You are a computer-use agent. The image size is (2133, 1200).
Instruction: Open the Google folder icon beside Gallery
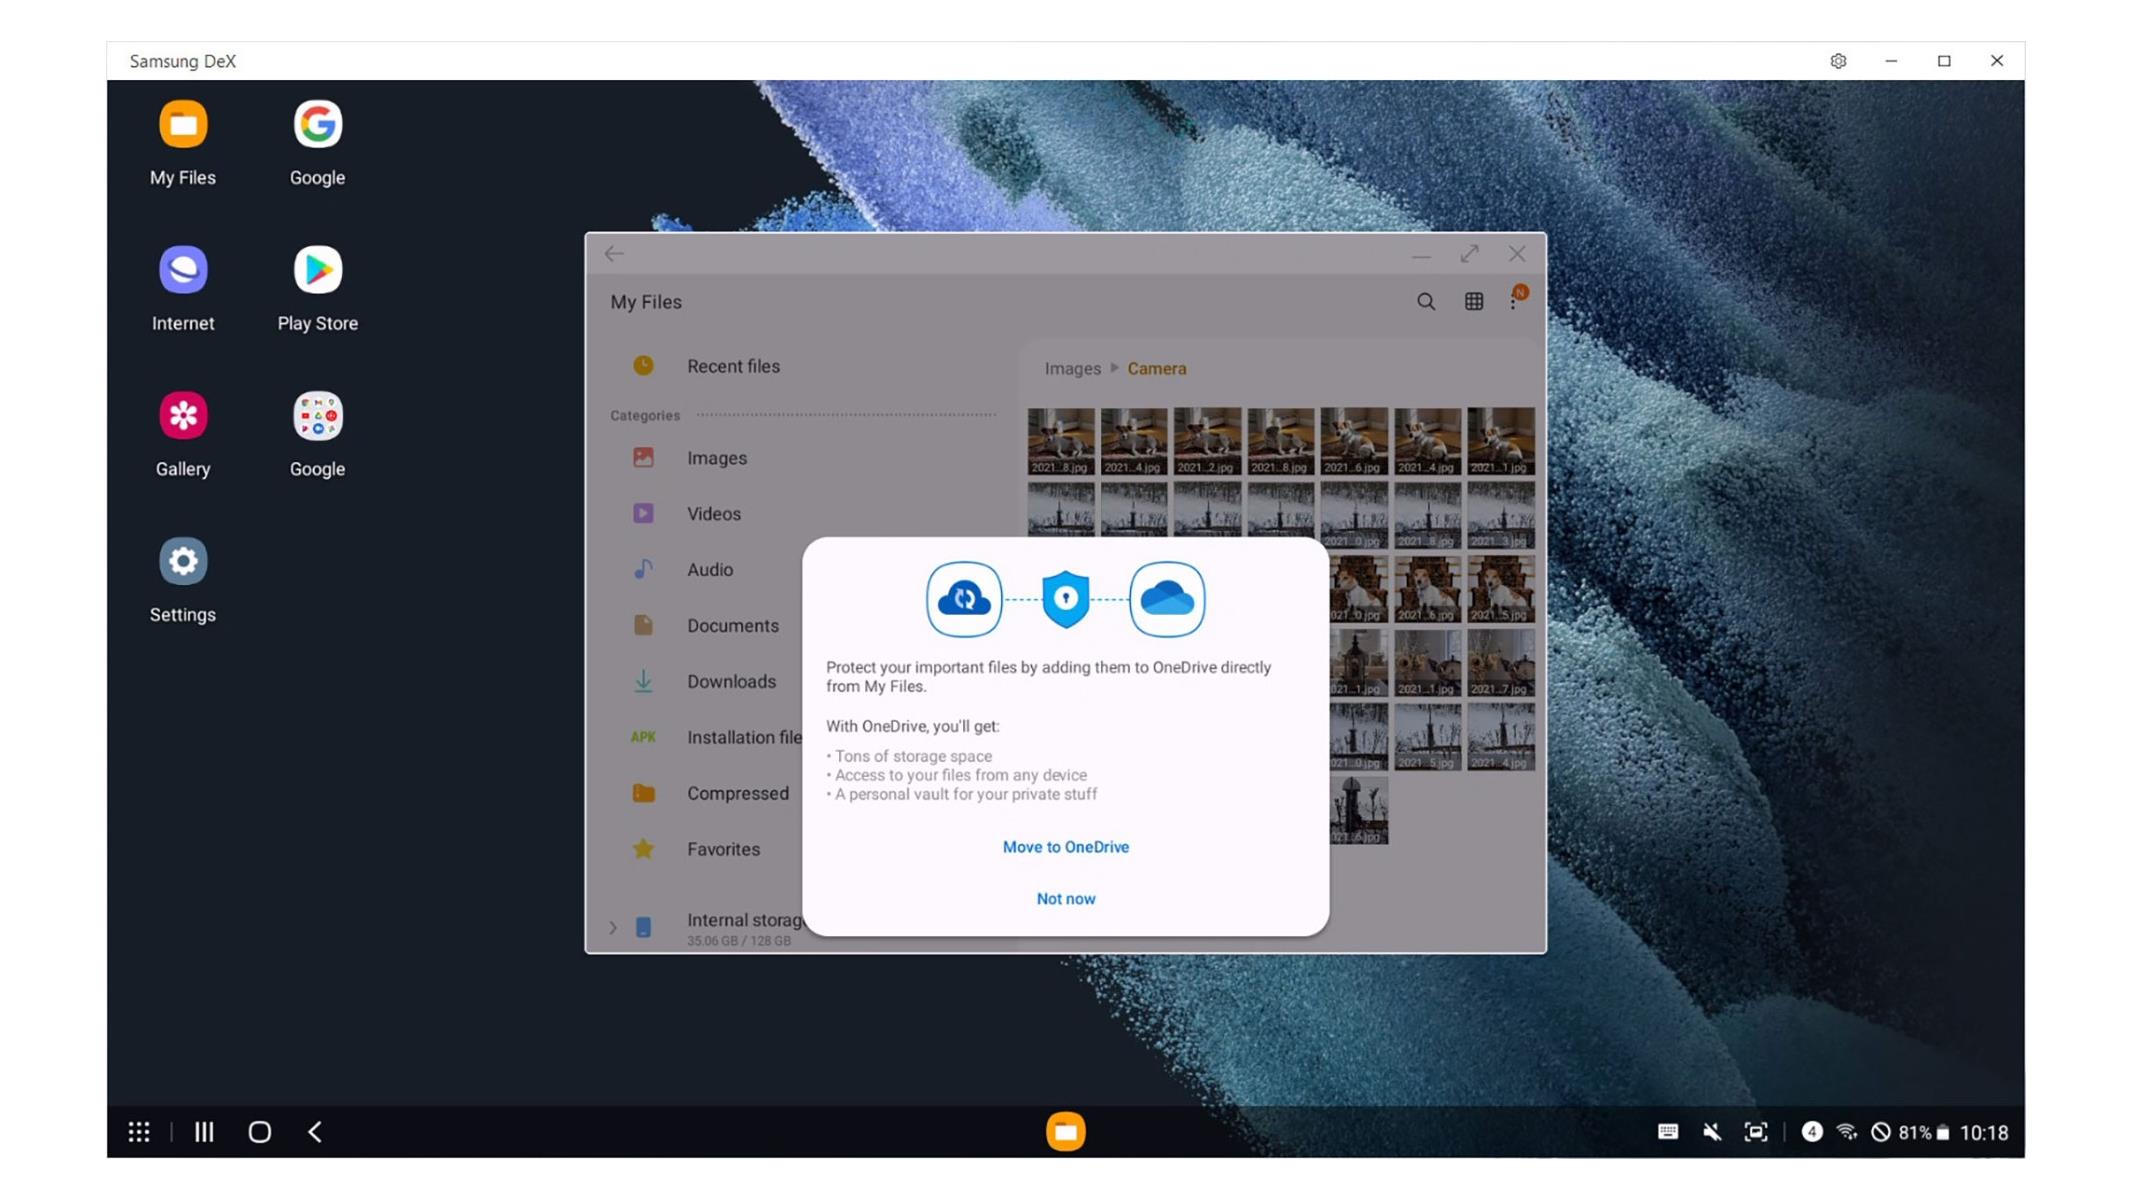[317, 416]
